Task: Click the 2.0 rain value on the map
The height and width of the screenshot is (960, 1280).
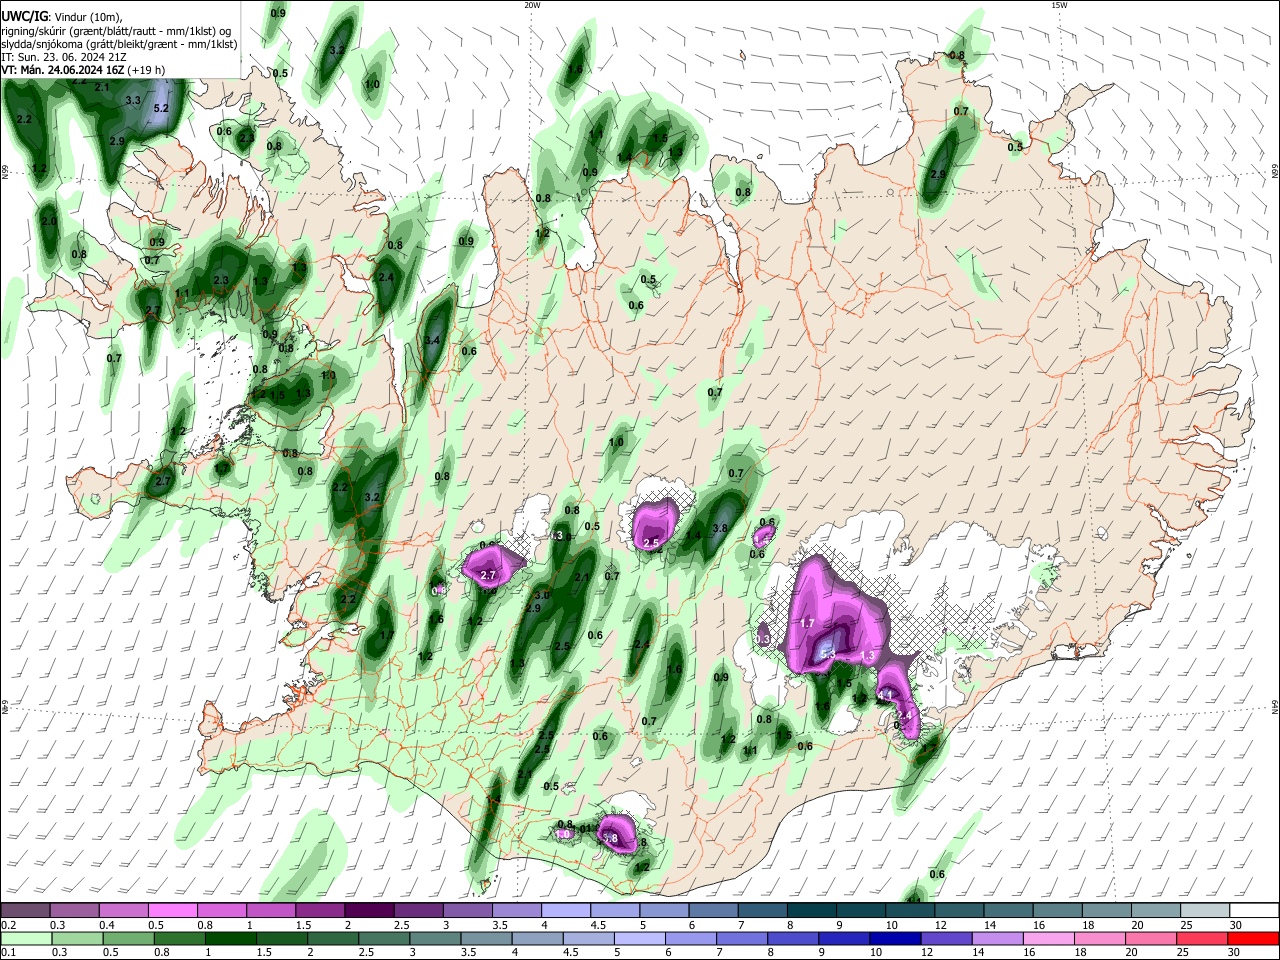Action: click(49, 221)
